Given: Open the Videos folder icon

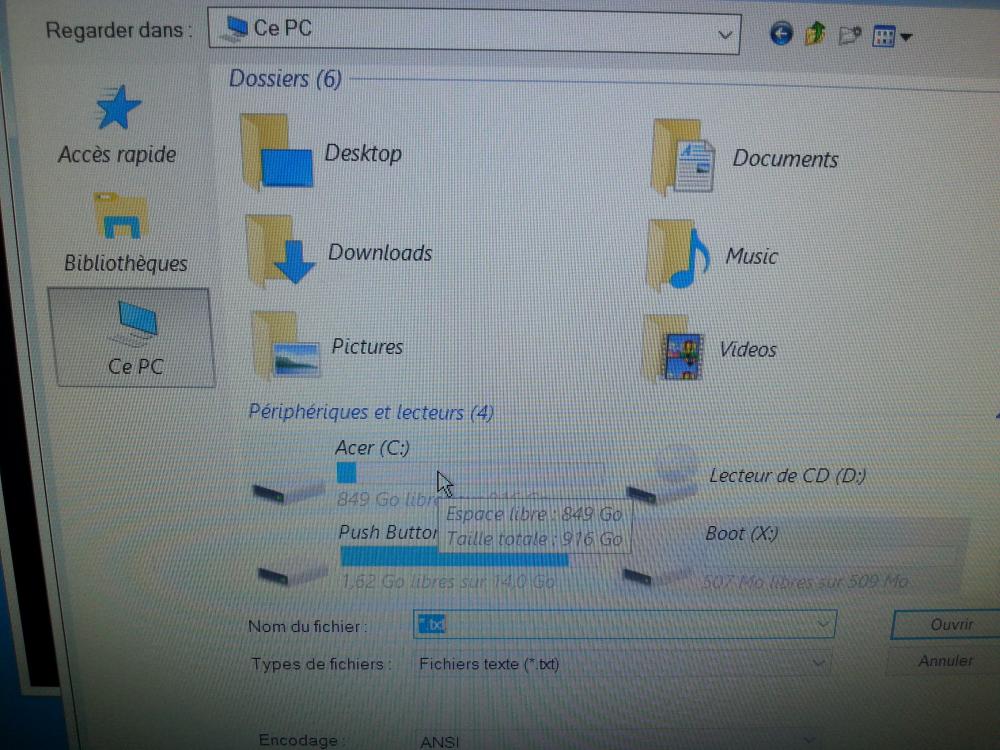Looking at the screenshot, I should click(673, 349).
